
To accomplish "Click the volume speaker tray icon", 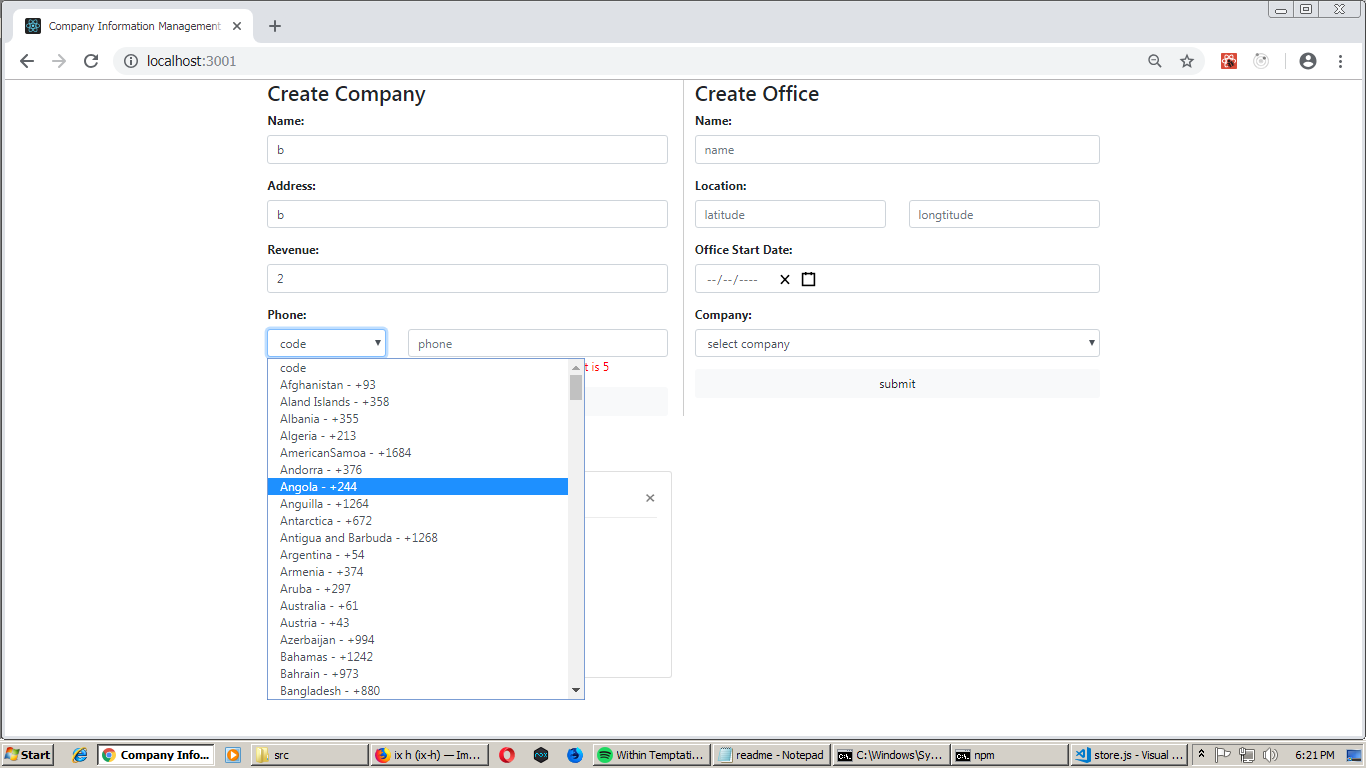I will pyautogui.click(x=1270, y=755).
